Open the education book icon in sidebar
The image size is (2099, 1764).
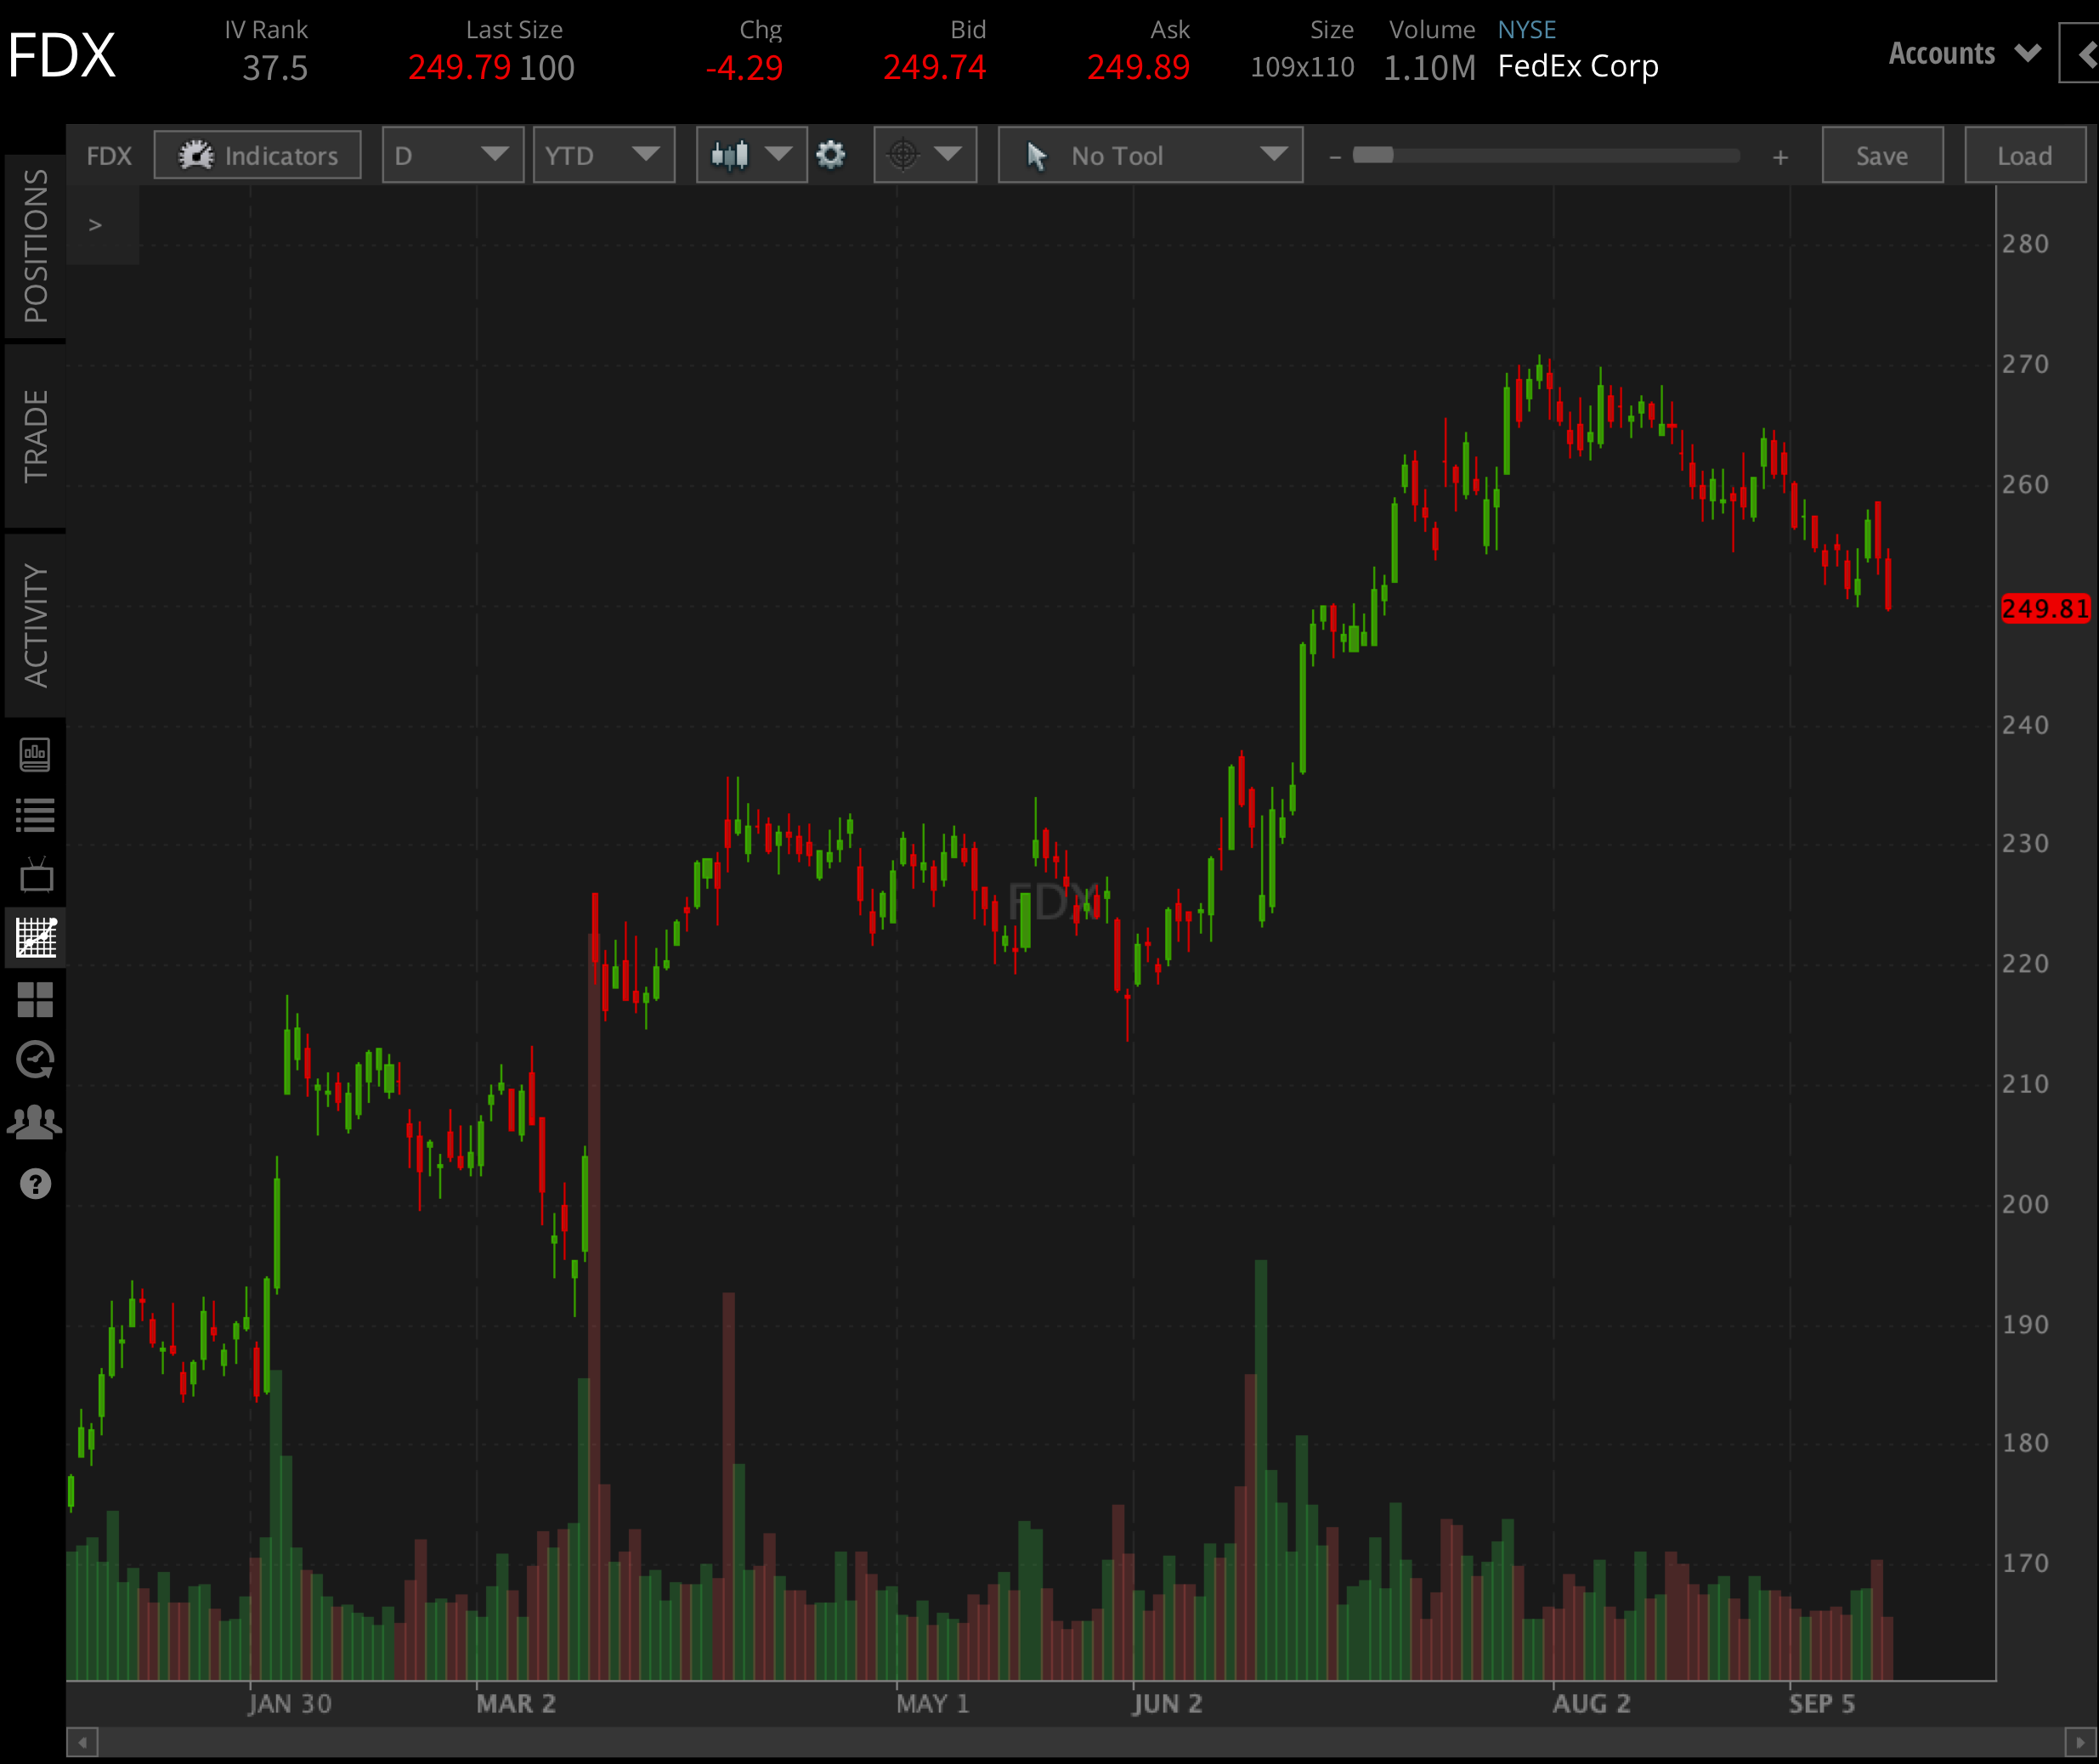tap(36, 757)
